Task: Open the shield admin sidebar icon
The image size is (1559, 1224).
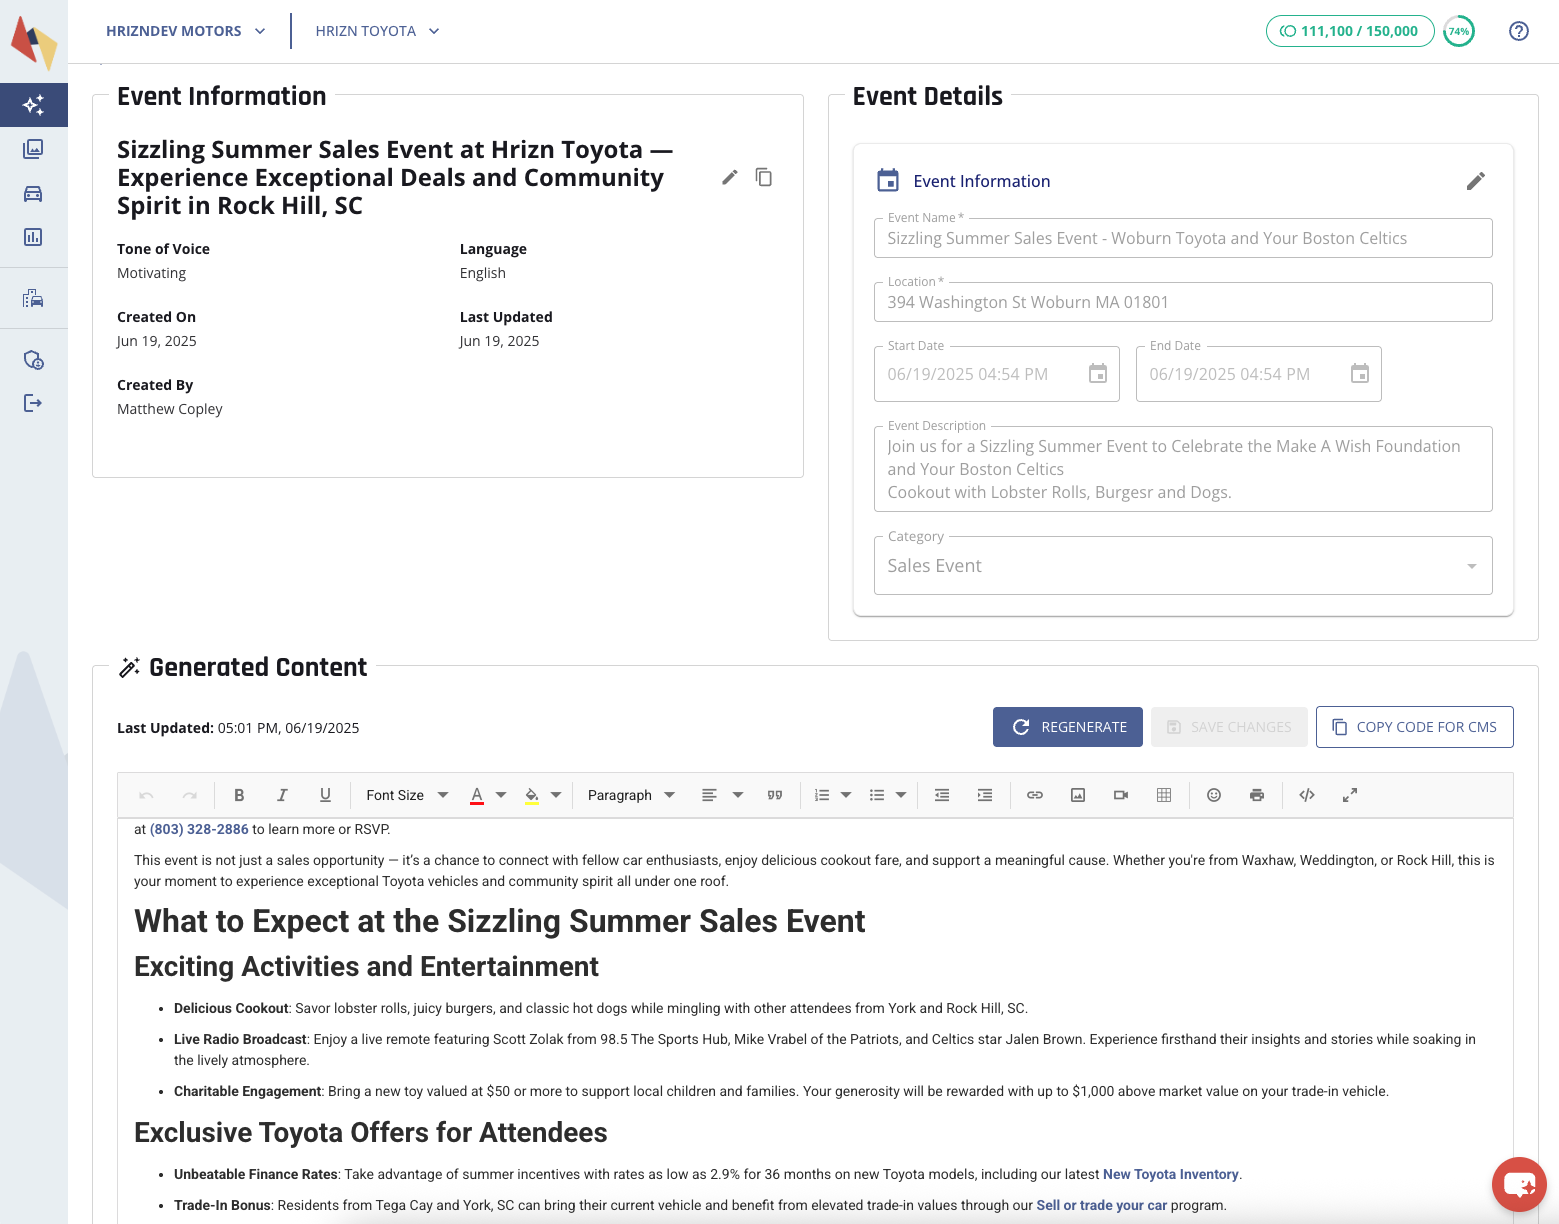Action: tap(33, 360)
